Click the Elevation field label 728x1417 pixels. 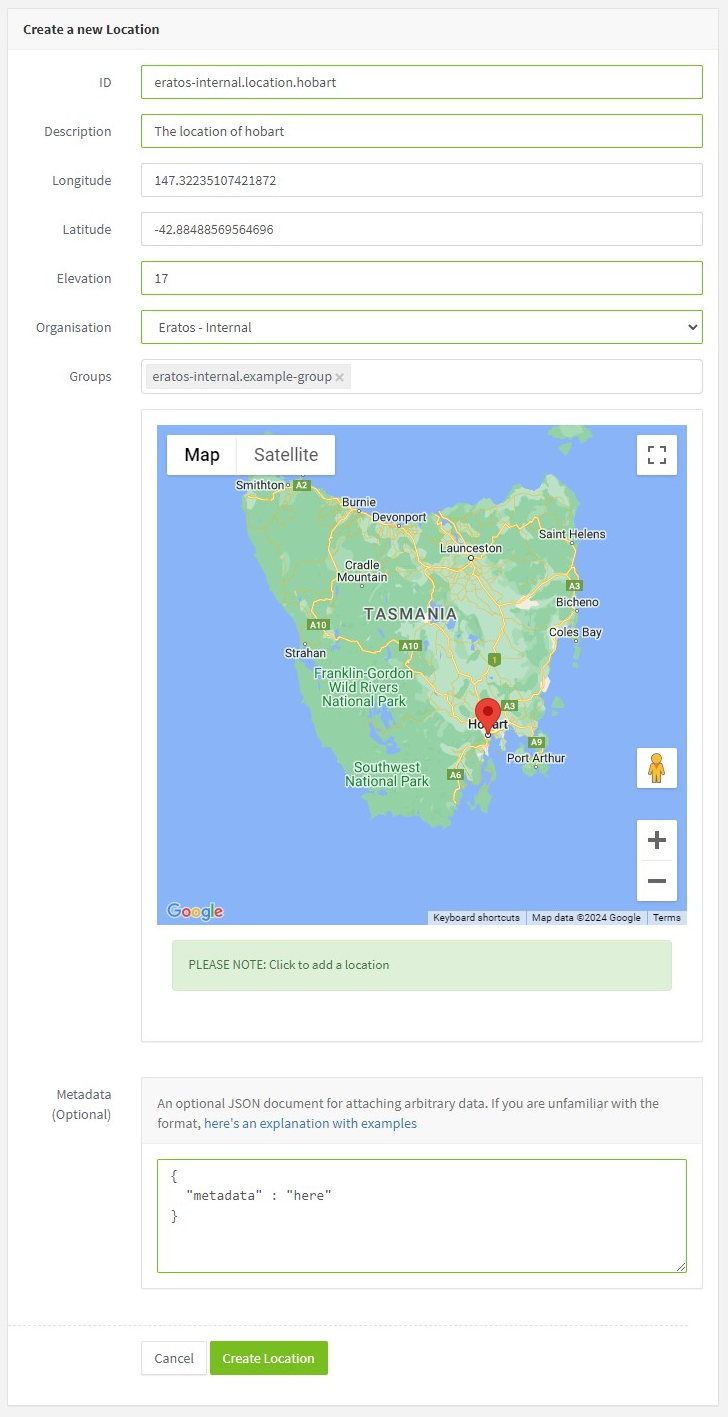click(84, 278)
